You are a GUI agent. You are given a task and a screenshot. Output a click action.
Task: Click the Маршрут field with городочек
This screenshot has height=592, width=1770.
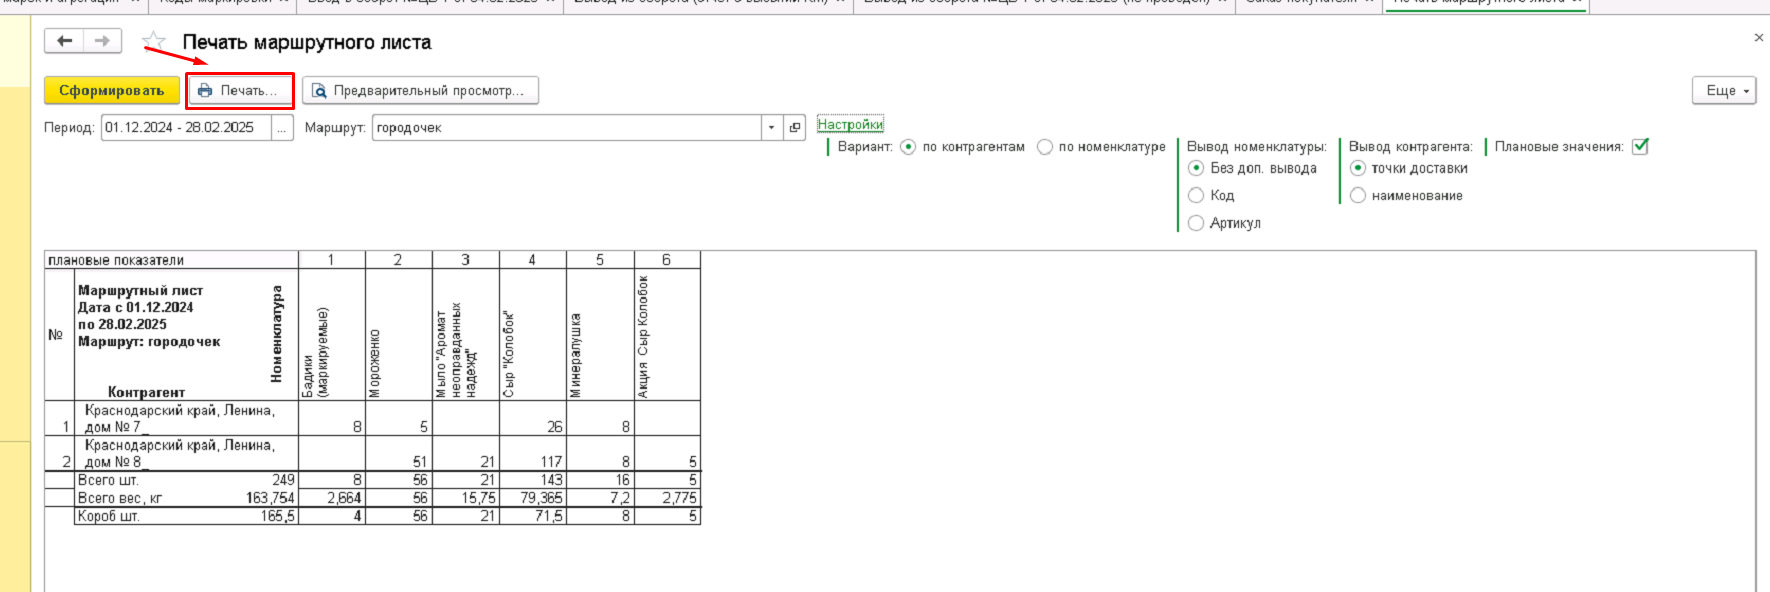point(566,127)
